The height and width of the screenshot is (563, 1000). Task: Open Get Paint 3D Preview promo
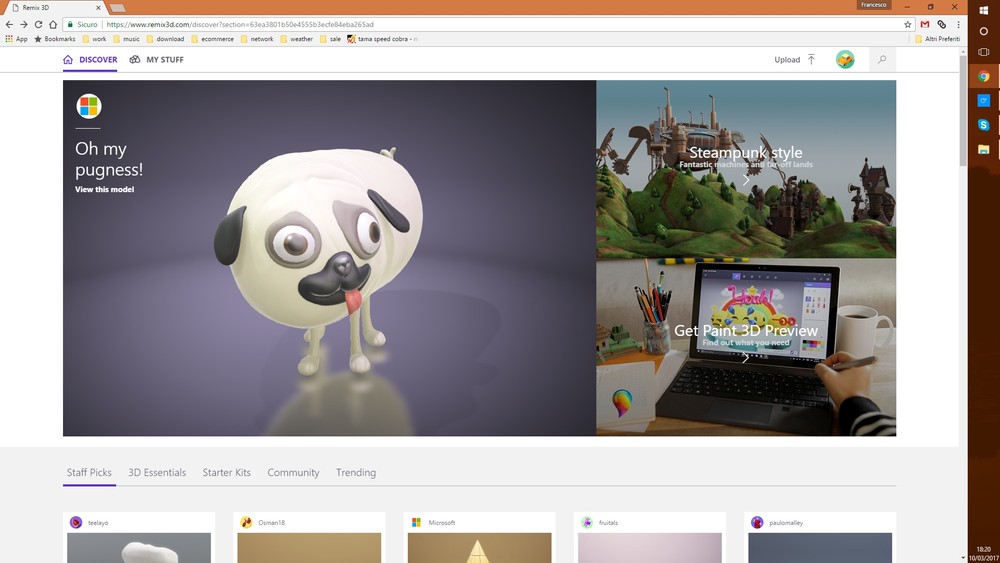(x=746, y=347)
